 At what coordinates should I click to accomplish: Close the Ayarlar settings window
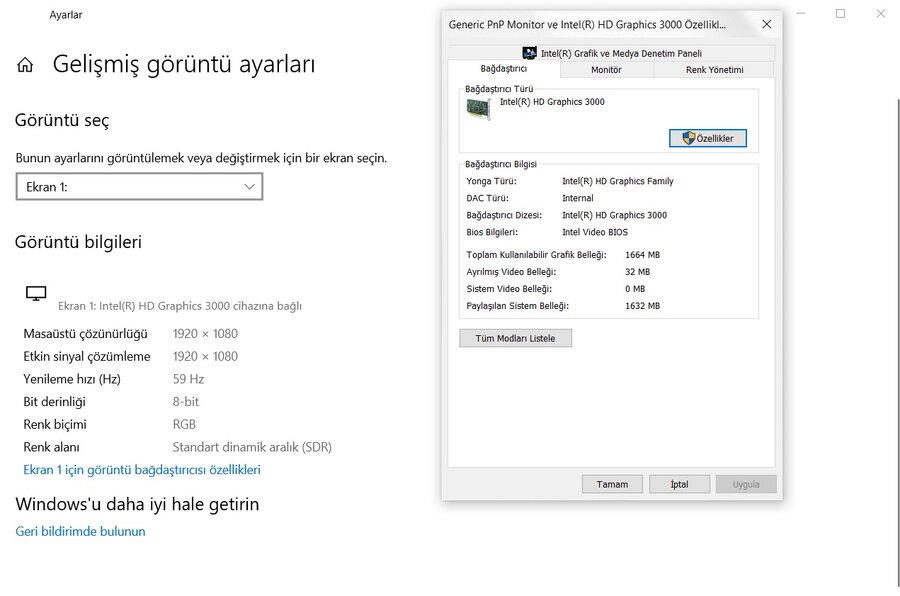pos(880,13)
